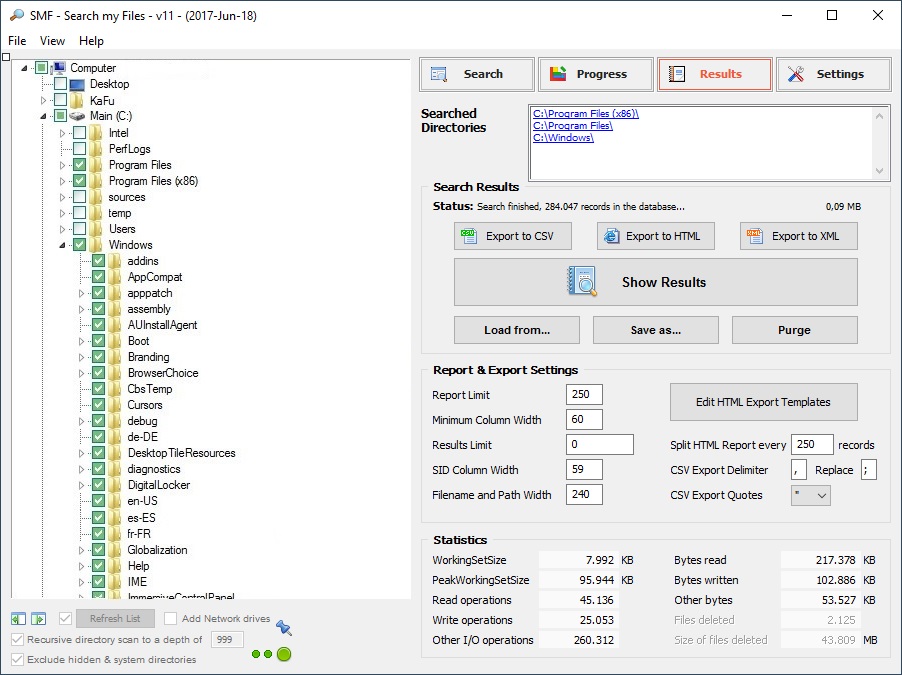902x675 pixels.
Task: Expand the Intel folder in tree
Action: coord(62,133)
